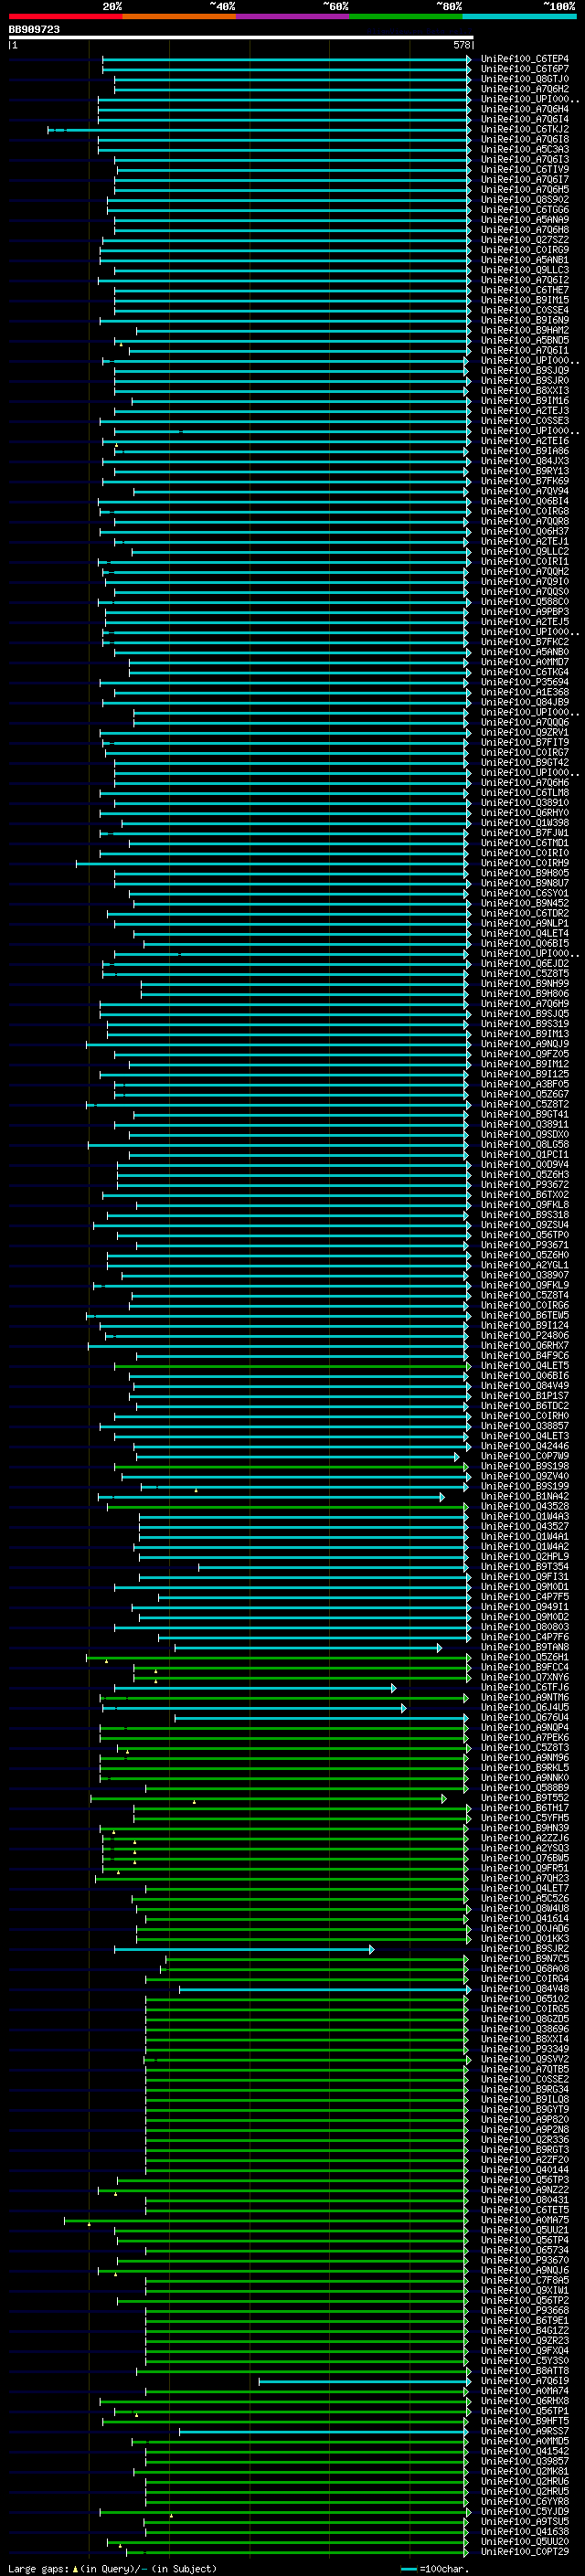Select hit label UniRef100_A9TSU5
The image size is (585, 2576).
[525, 2521]
